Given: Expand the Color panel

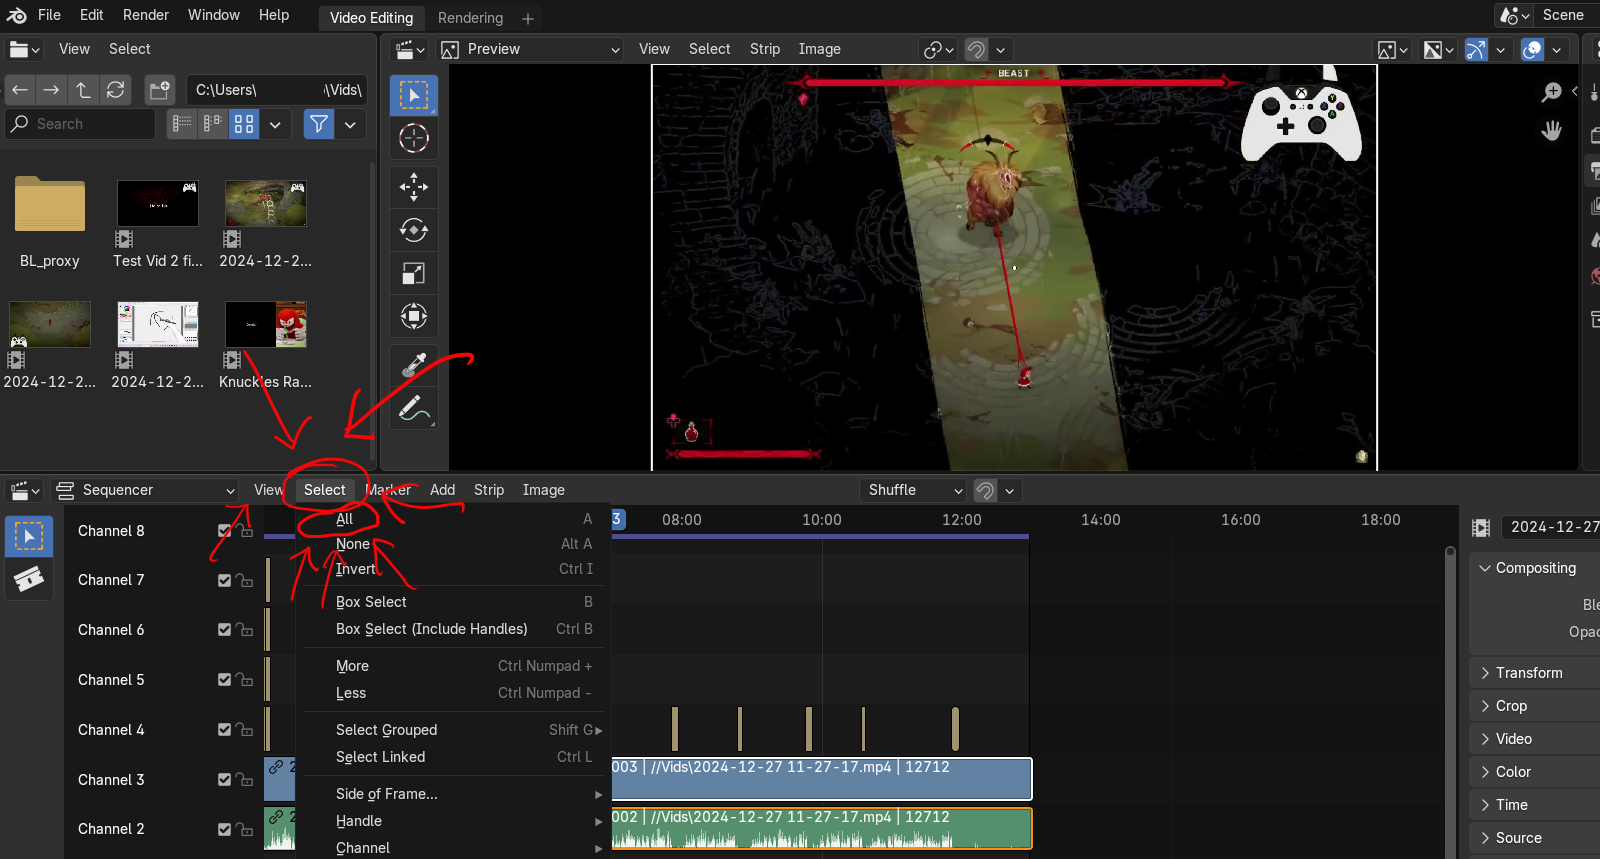Looking at the screenshot, I should pos(1535,772).
